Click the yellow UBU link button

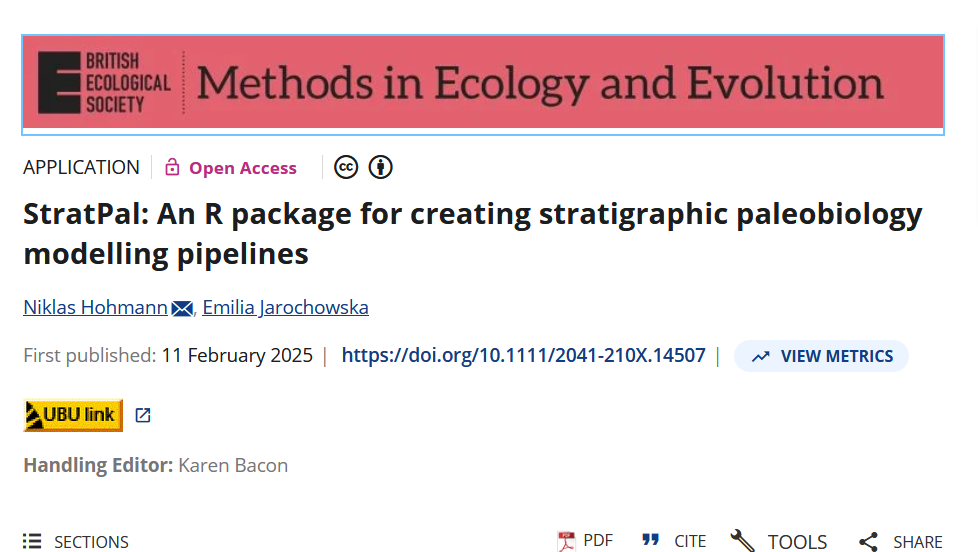pyautogui.click(x=73, y=415)
